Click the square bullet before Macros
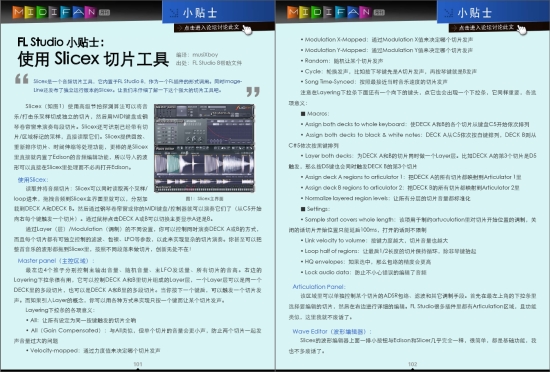 303,114
